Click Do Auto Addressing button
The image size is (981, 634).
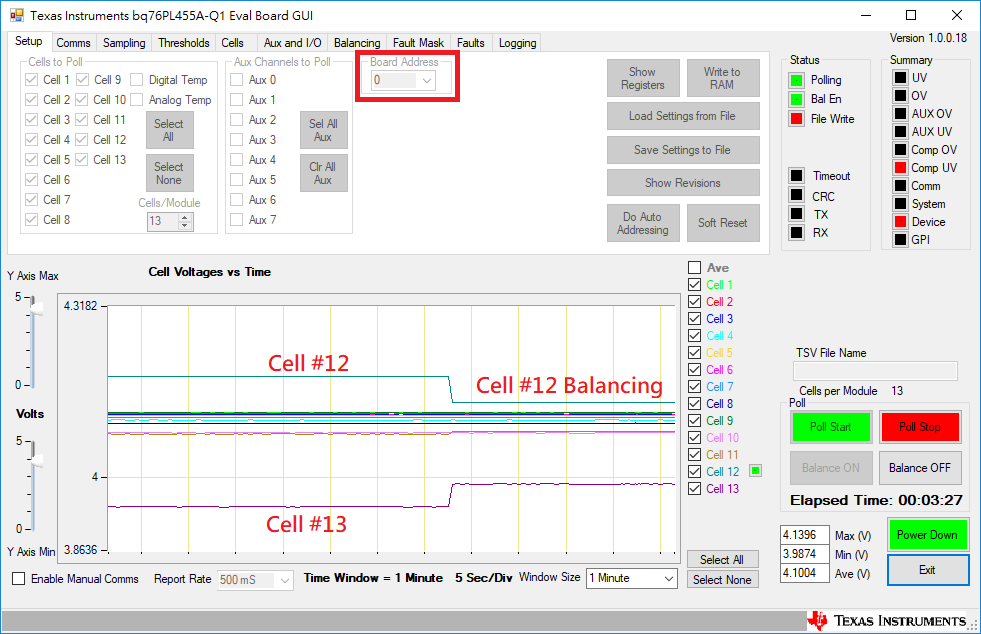(x=643, y=223)
